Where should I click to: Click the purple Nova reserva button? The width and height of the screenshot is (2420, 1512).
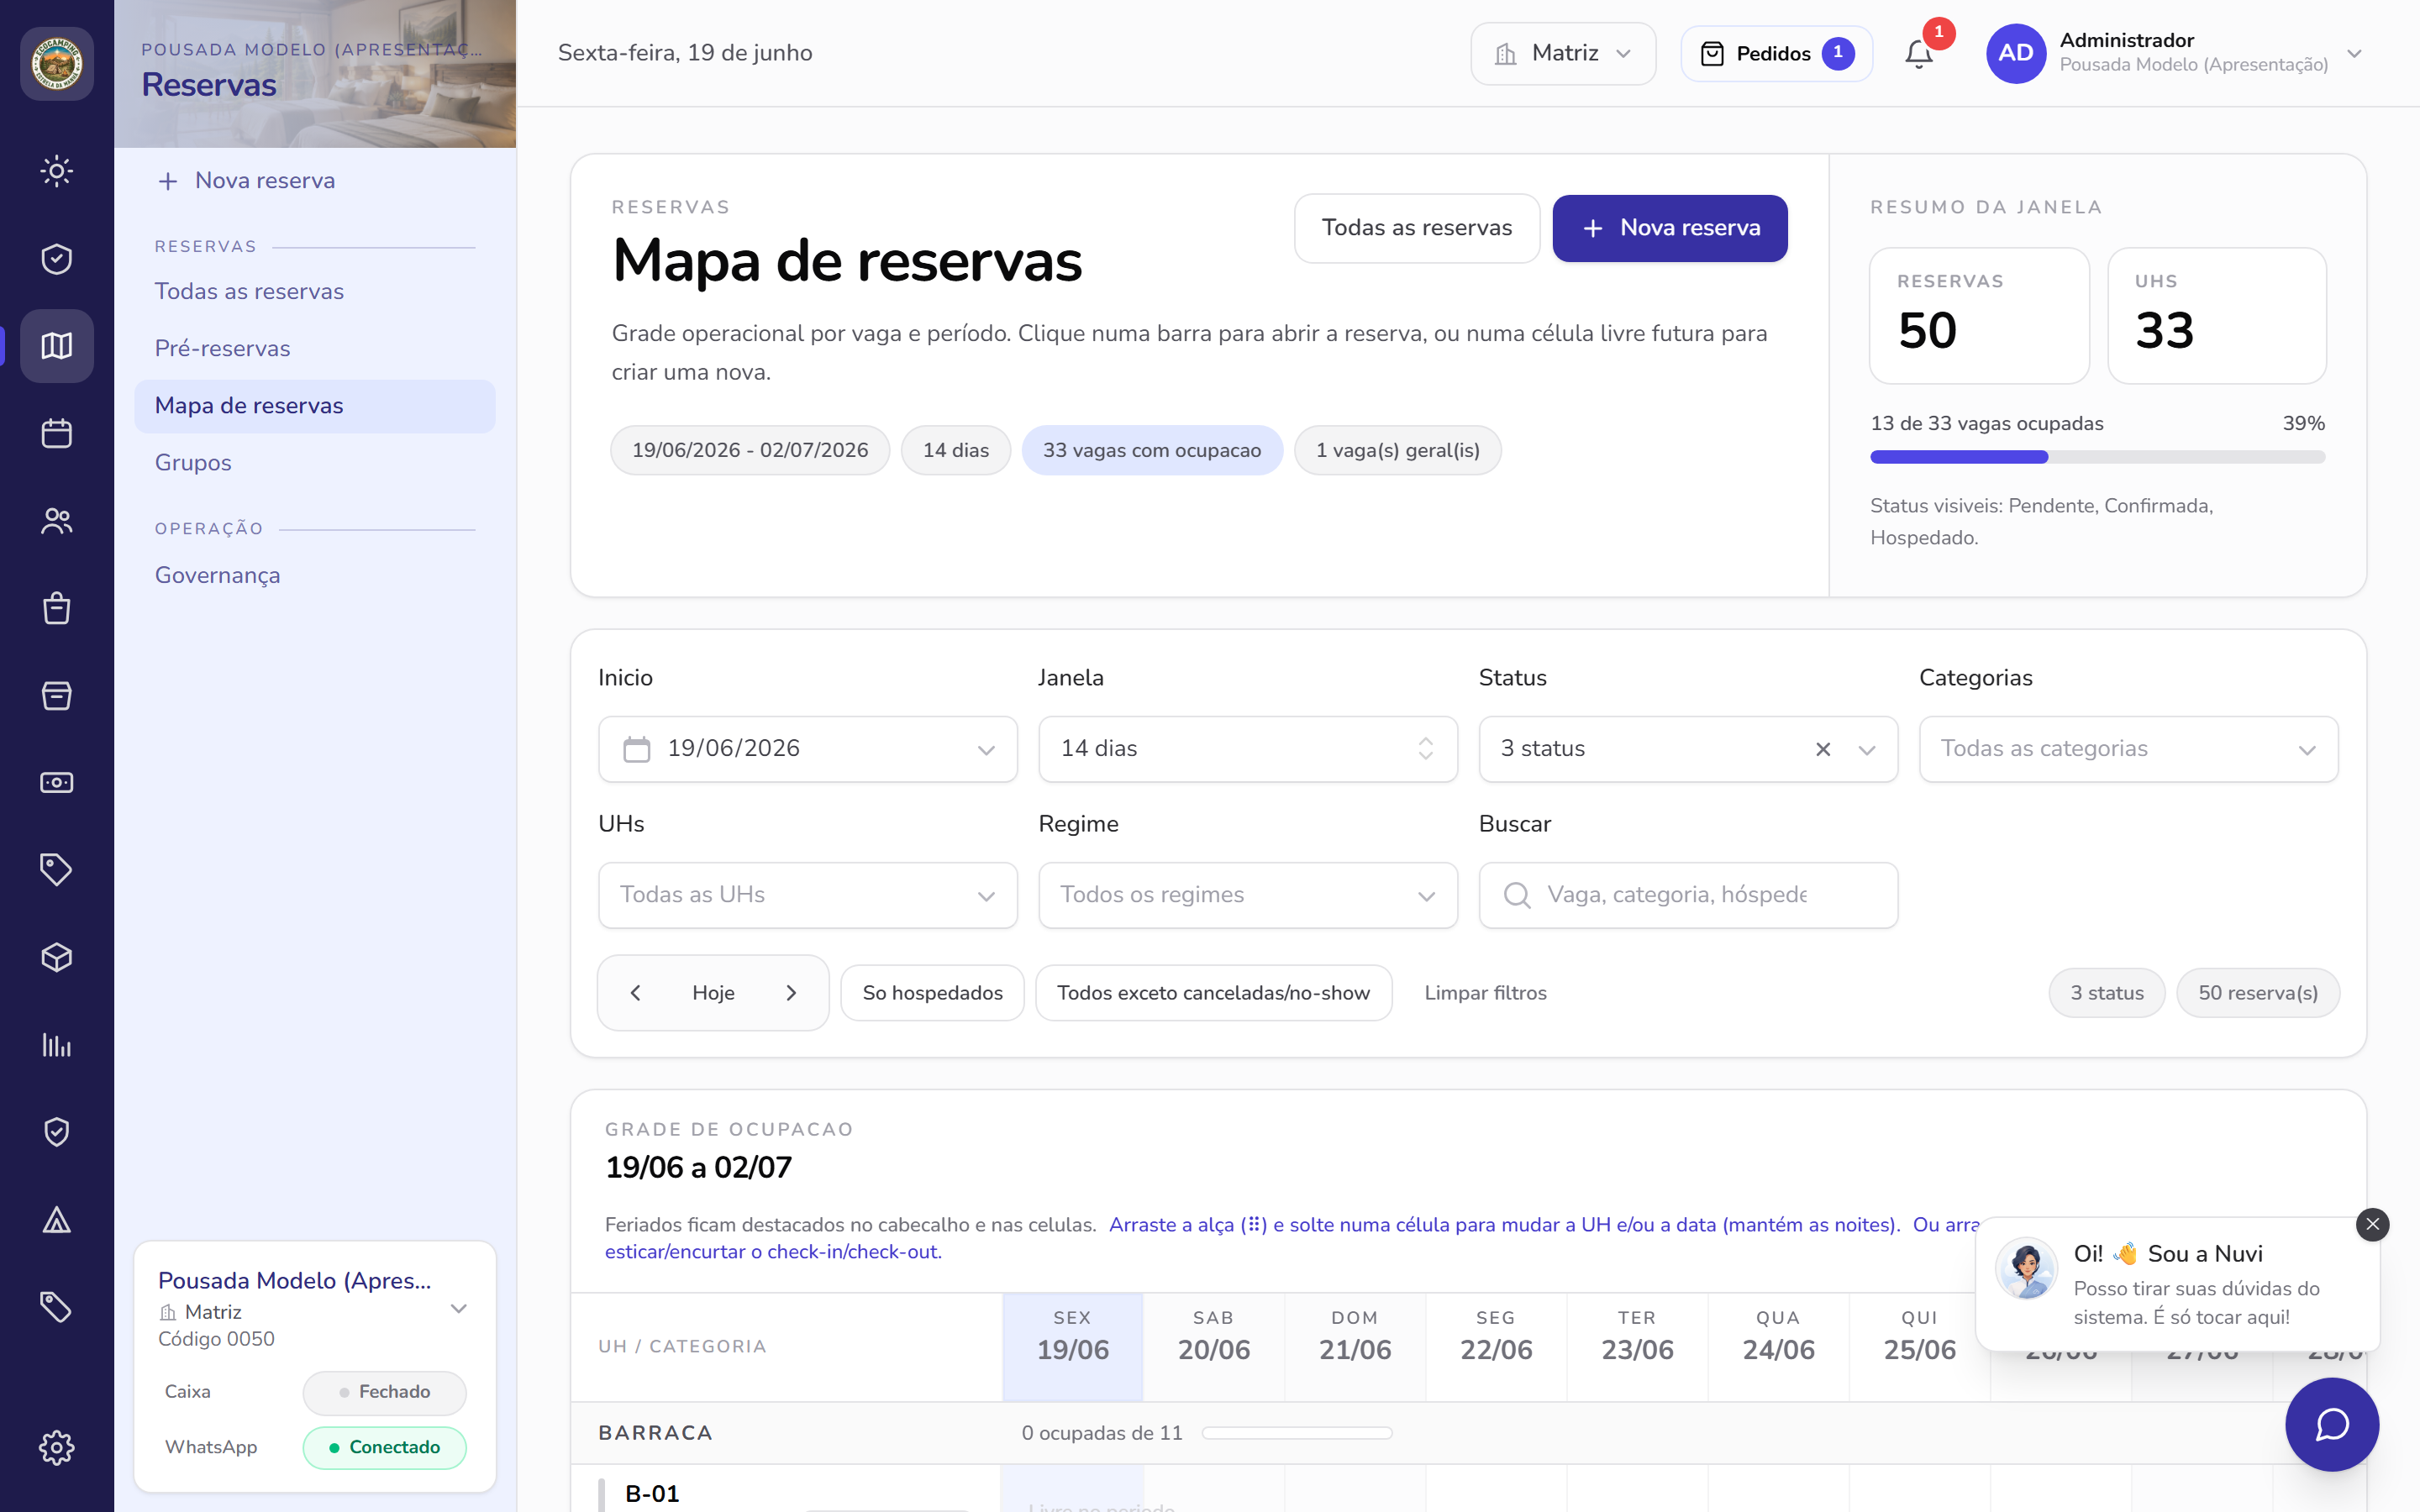1669,228
